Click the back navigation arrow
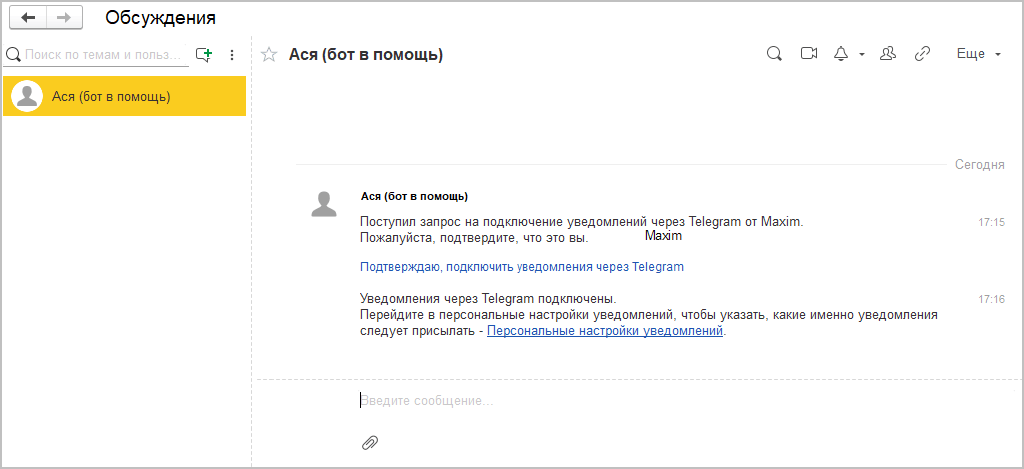The image size is (1024, 469). coord(27,18)
